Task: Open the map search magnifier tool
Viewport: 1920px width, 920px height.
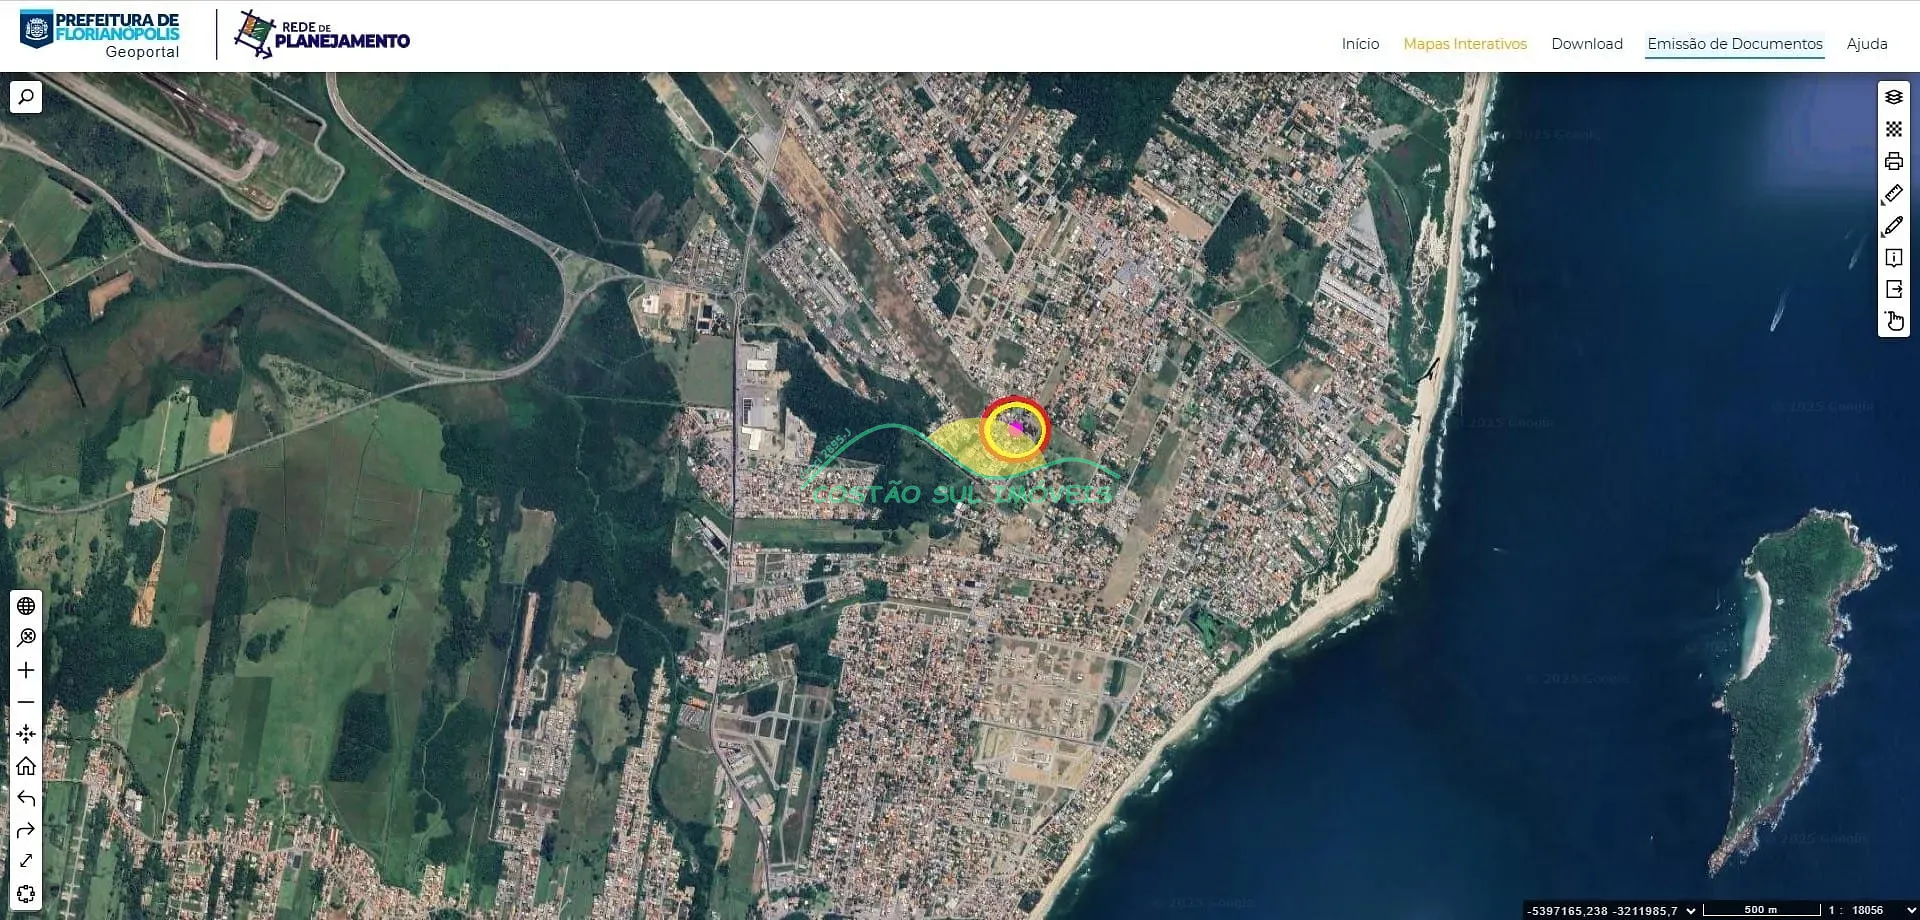Action: pos(26,97)
